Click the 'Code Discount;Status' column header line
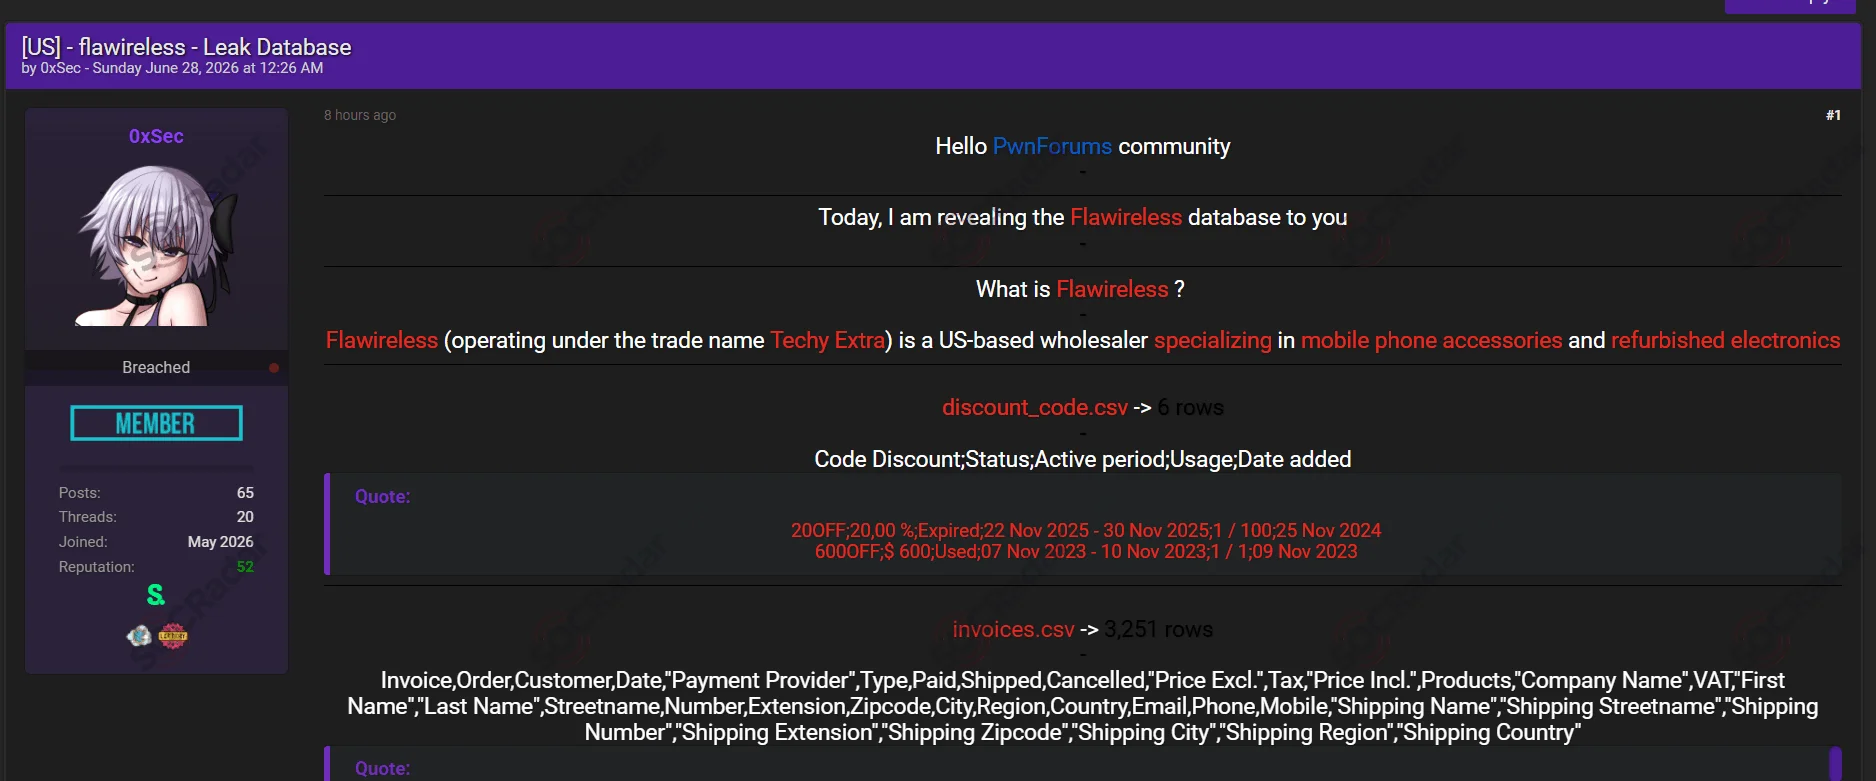 pyautogui.click(x=1083, y=459)
